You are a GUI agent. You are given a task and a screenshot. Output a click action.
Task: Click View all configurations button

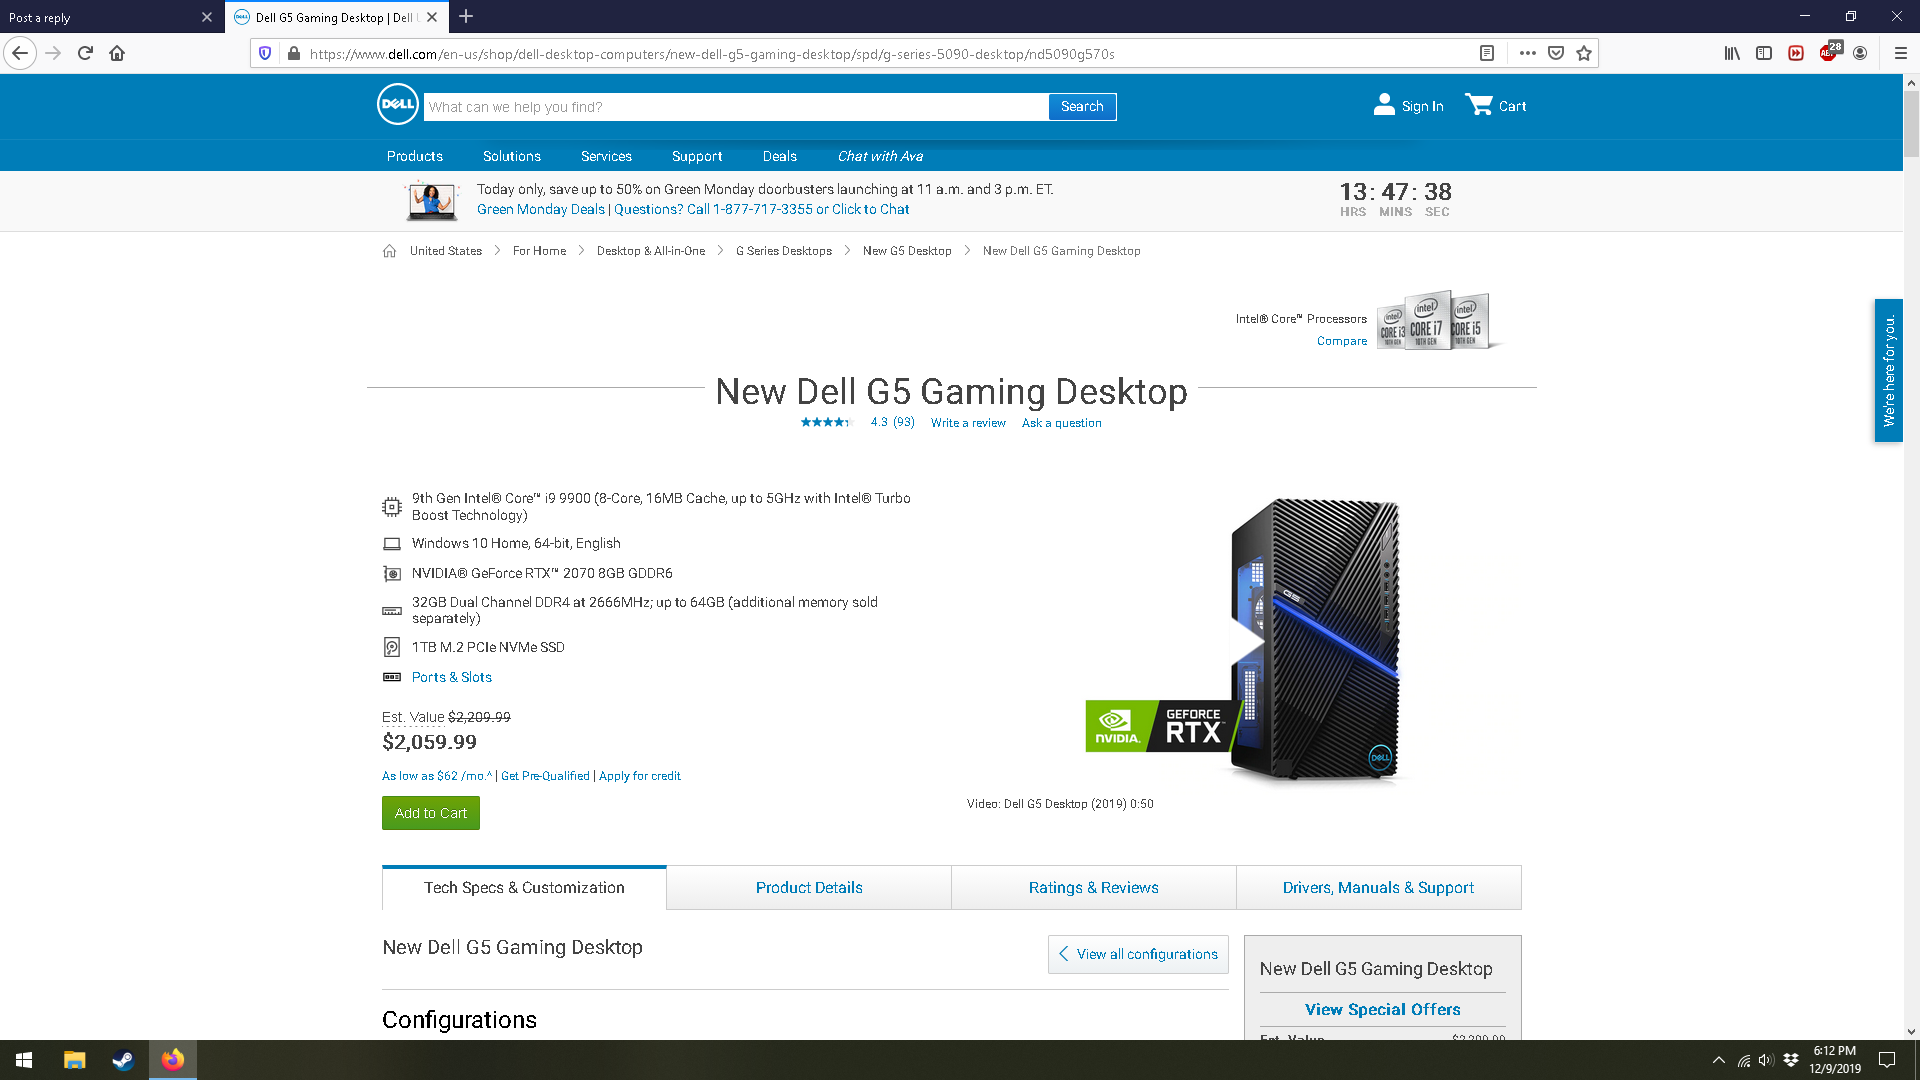tap(1138, 954)
